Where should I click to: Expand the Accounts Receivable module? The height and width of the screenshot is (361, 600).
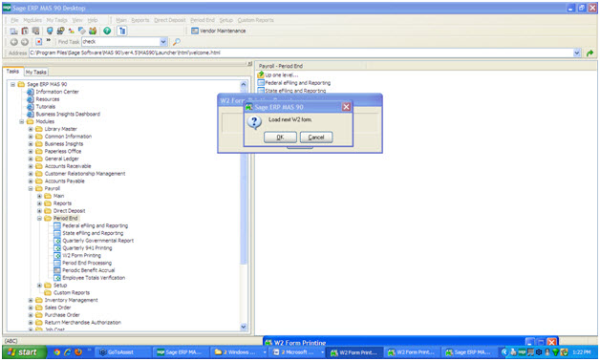31,166
